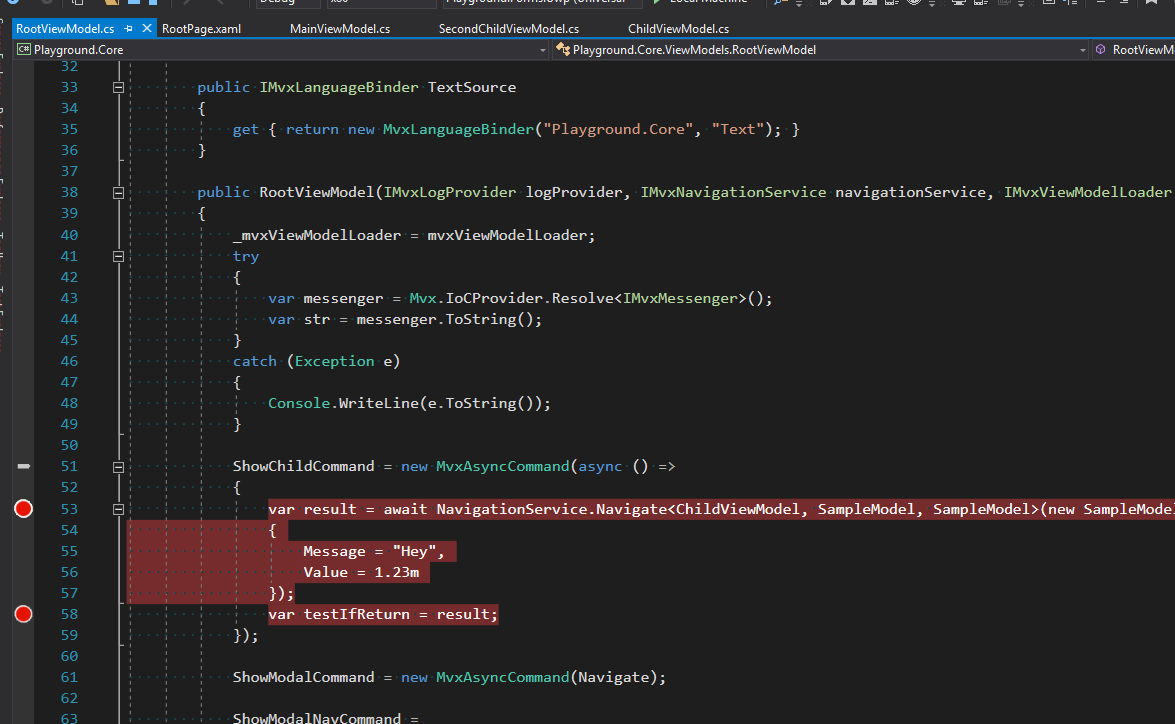Click the async keyword on line 51

[600, 465]
